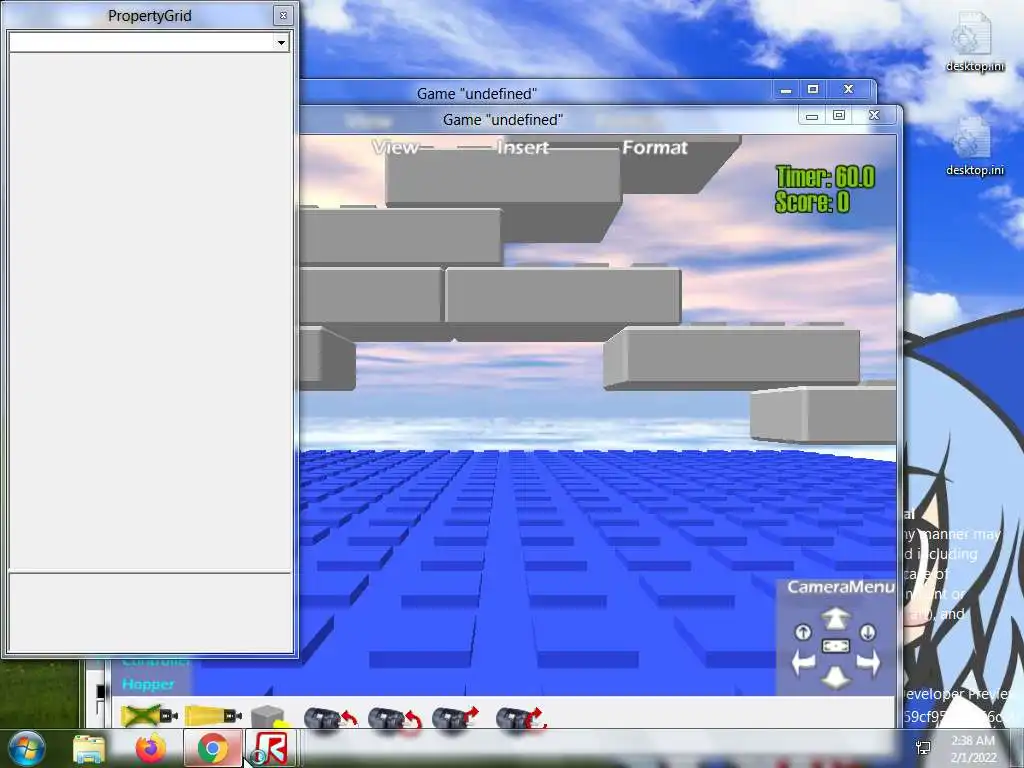Close the back Game "undefined" window
The height and width of the screenshot is (768, 1024).
(848, 89)
